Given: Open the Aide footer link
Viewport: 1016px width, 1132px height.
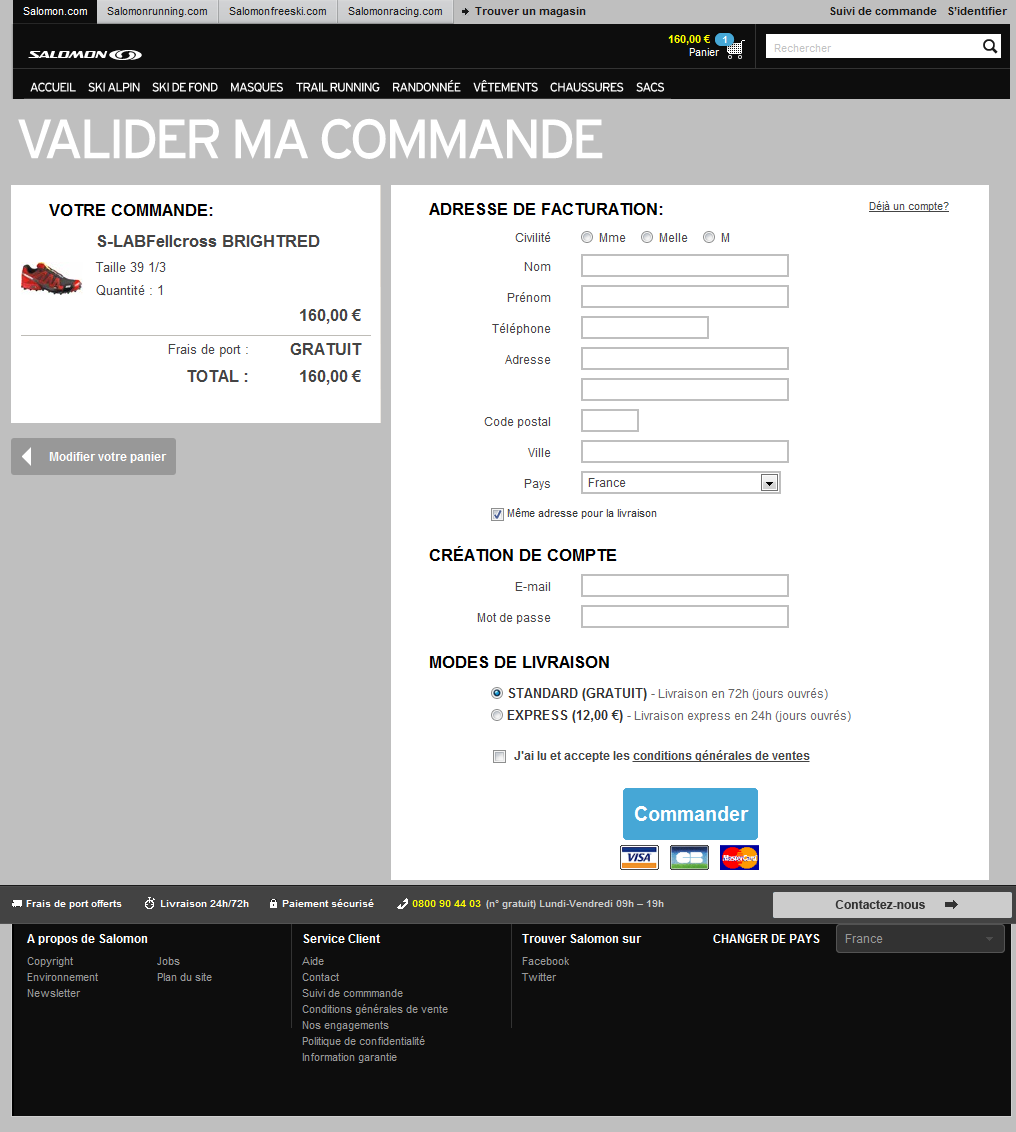Looking at the screenshot, I should click(x=313, y=962).
